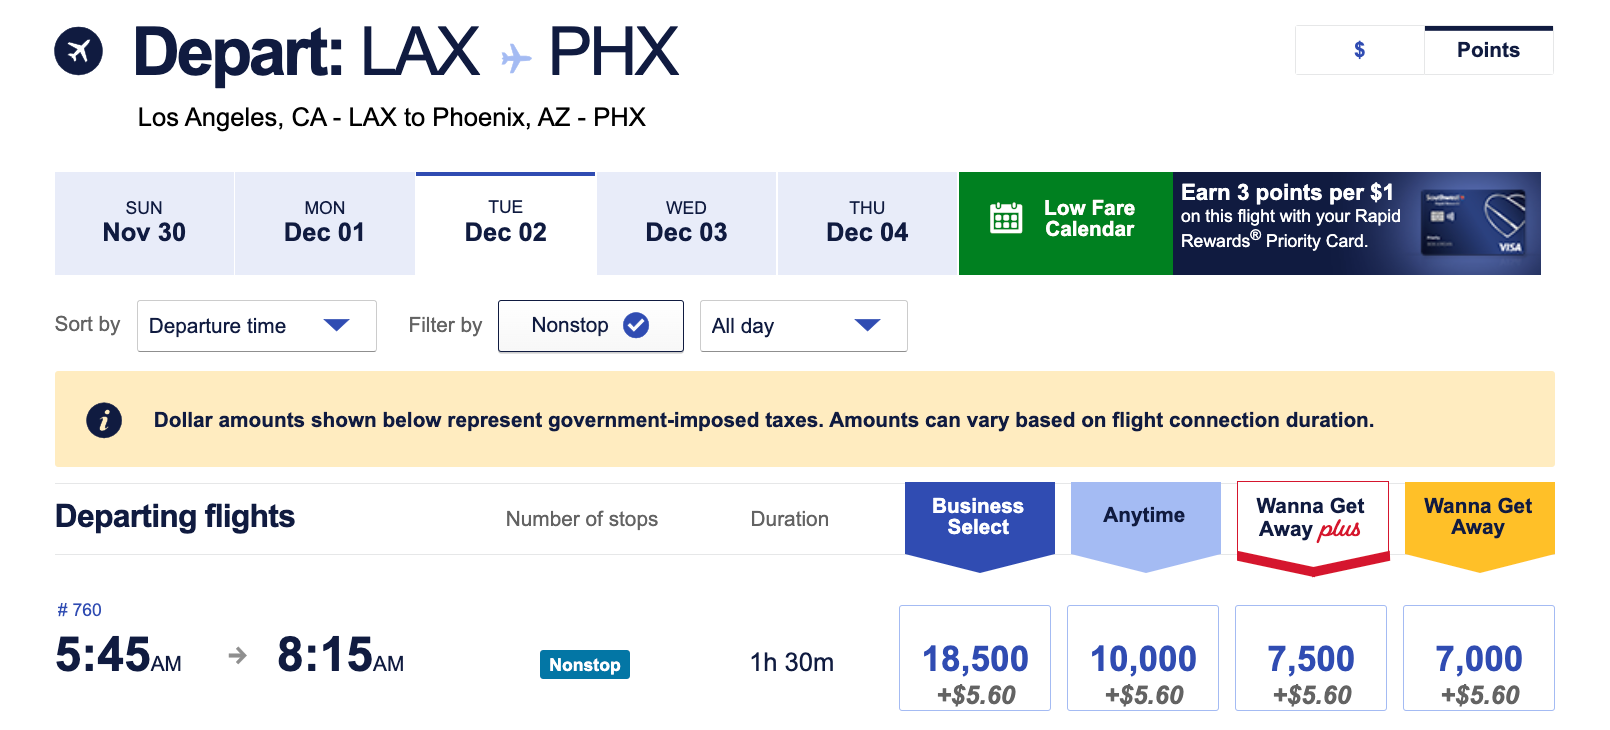Toggle the Points pricing mode
The height and width of the screenshot is (730, 1610).
1488,48
